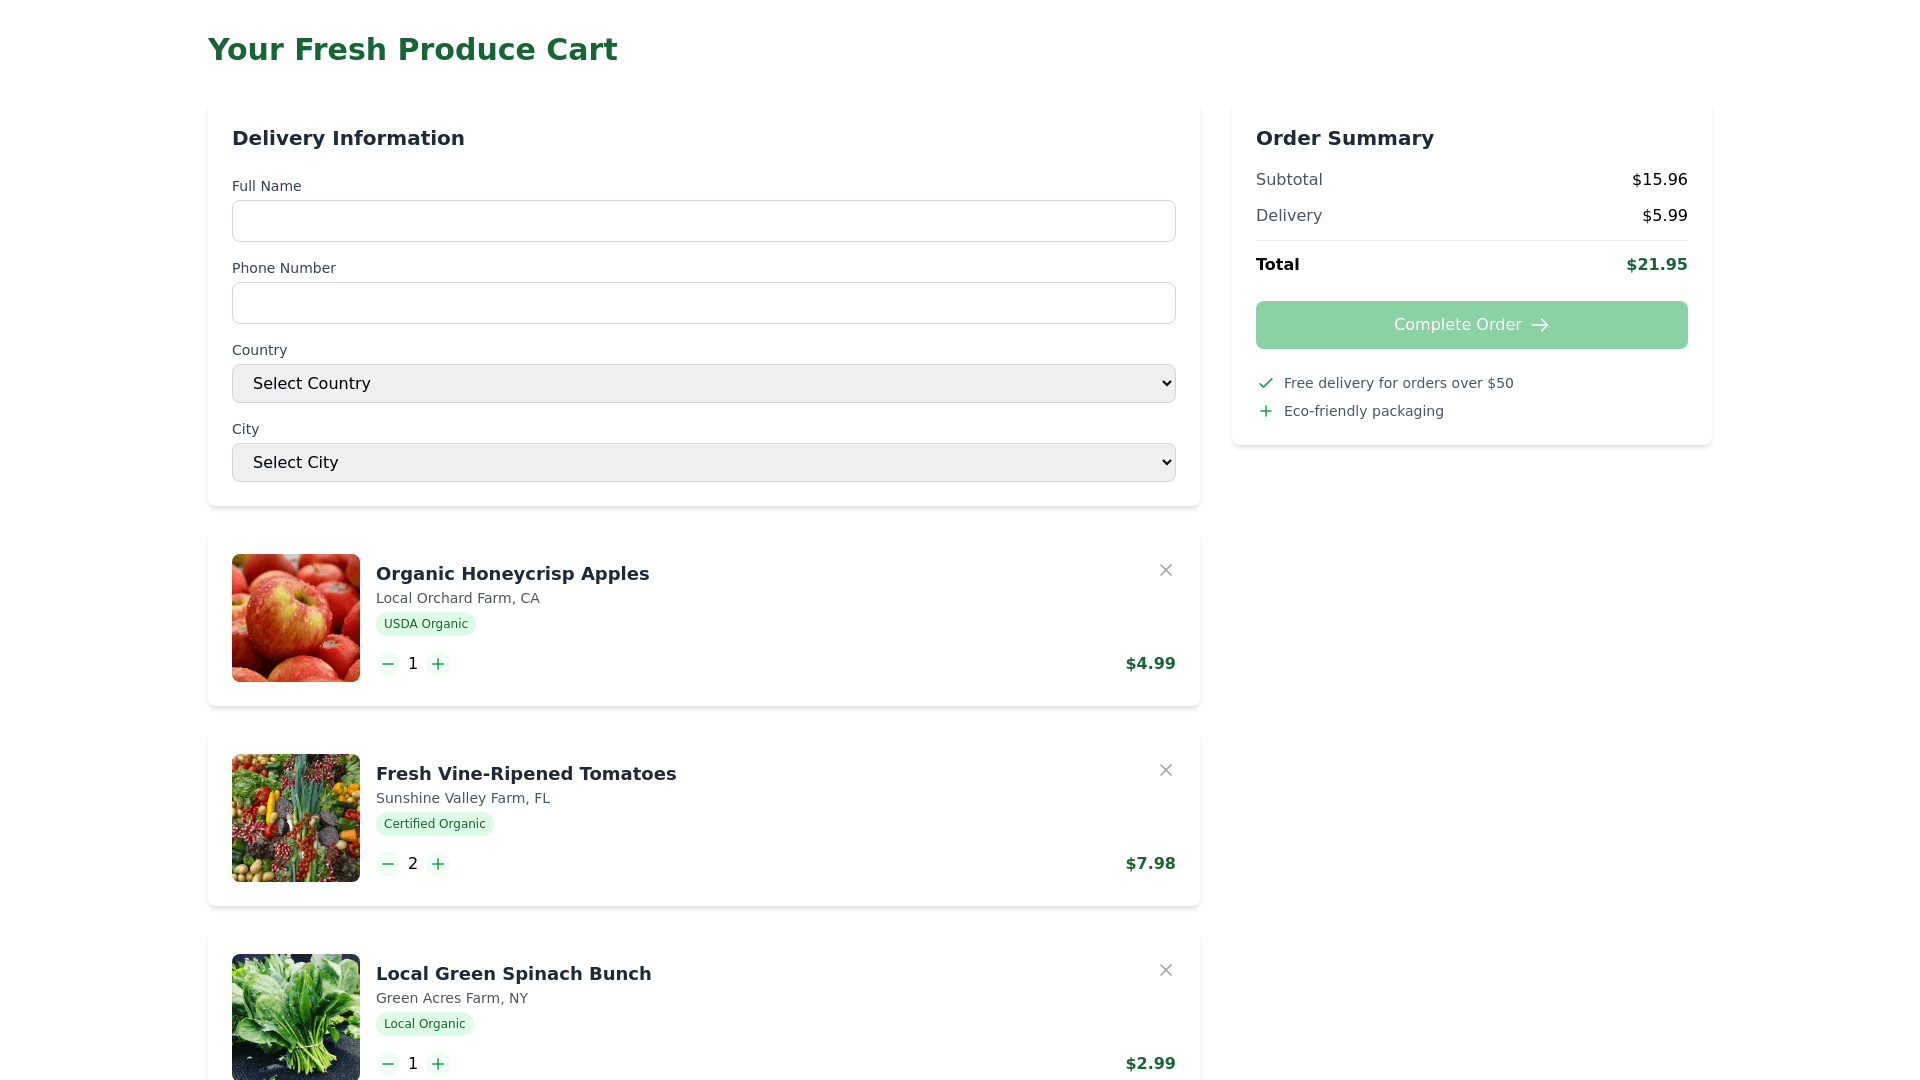The height and width of the screenshot is (1080, 1920).
Task: Click the Spinach Bunch product image
Action: point(296,1016)
